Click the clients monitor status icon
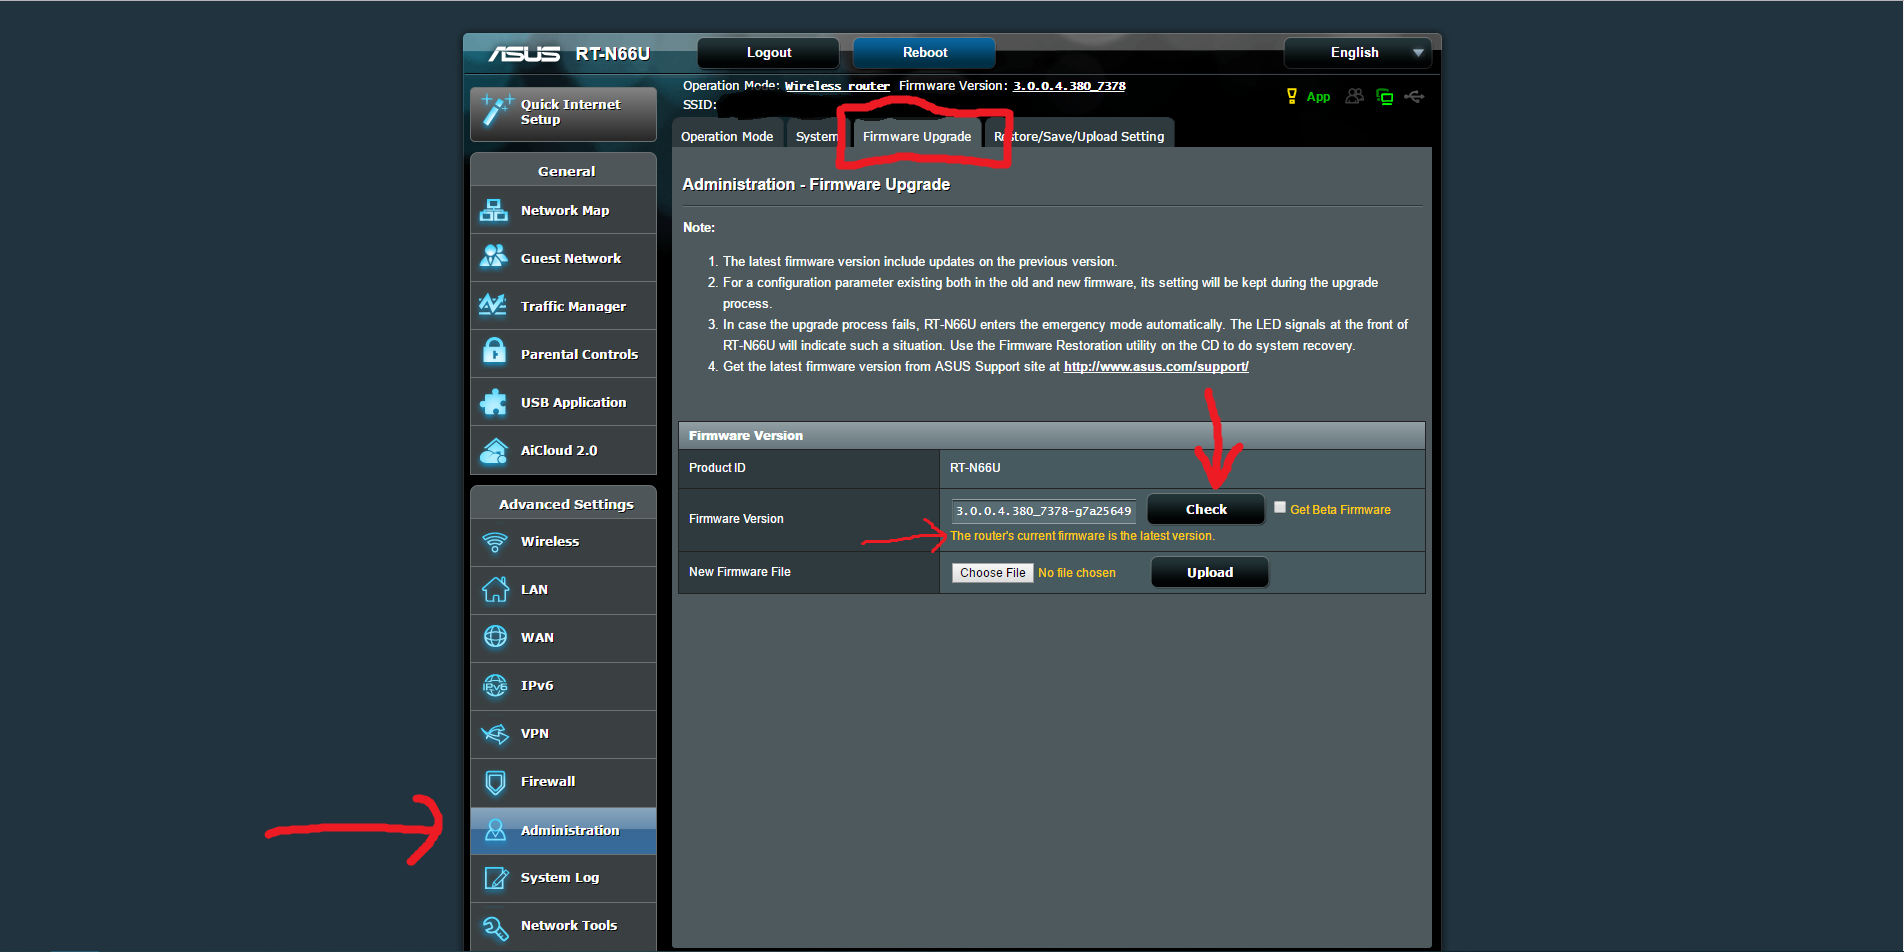This screenshot has width=1904, height=952. click(1385, 96)
